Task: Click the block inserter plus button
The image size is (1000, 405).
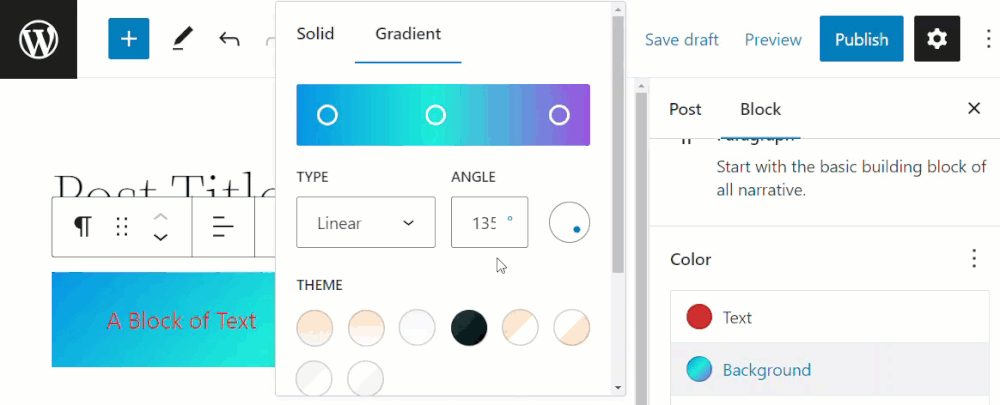Action: (129, 39)
